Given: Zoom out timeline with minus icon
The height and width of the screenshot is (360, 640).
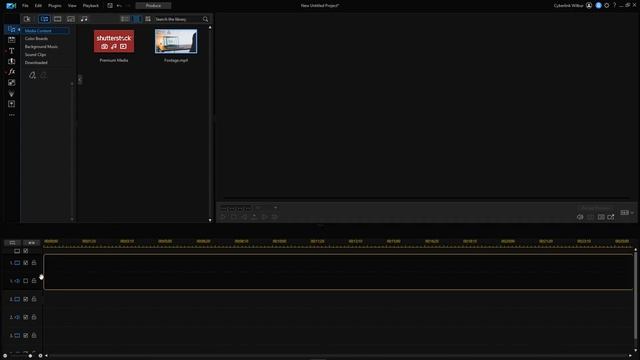Looking at the screenshot, I should point(4,356).
